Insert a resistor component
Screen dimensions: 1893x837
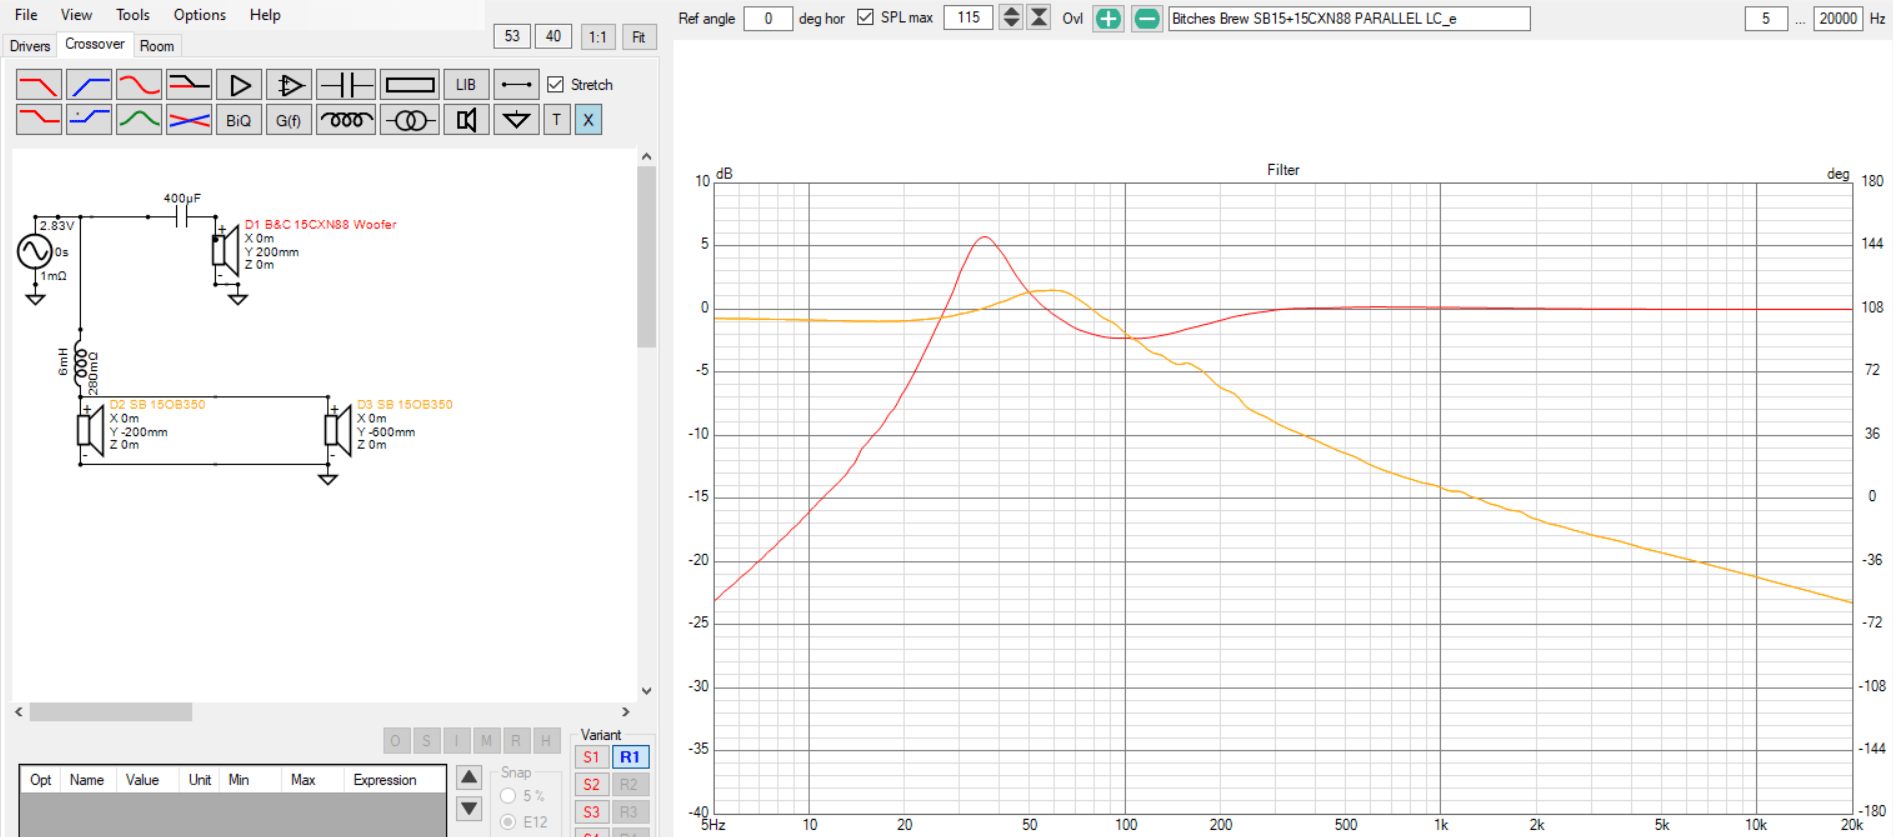pos(410,85)
